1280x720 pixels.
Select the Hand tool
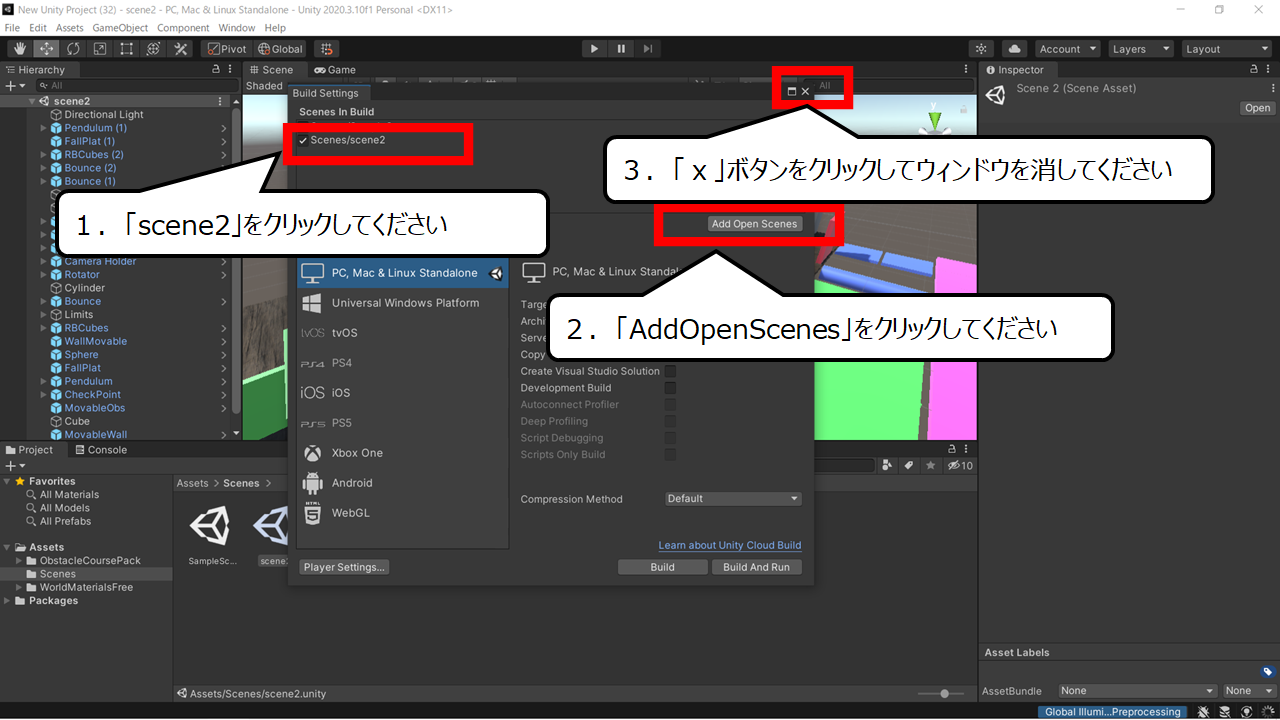pyautogui.click(x=19, y=49)
